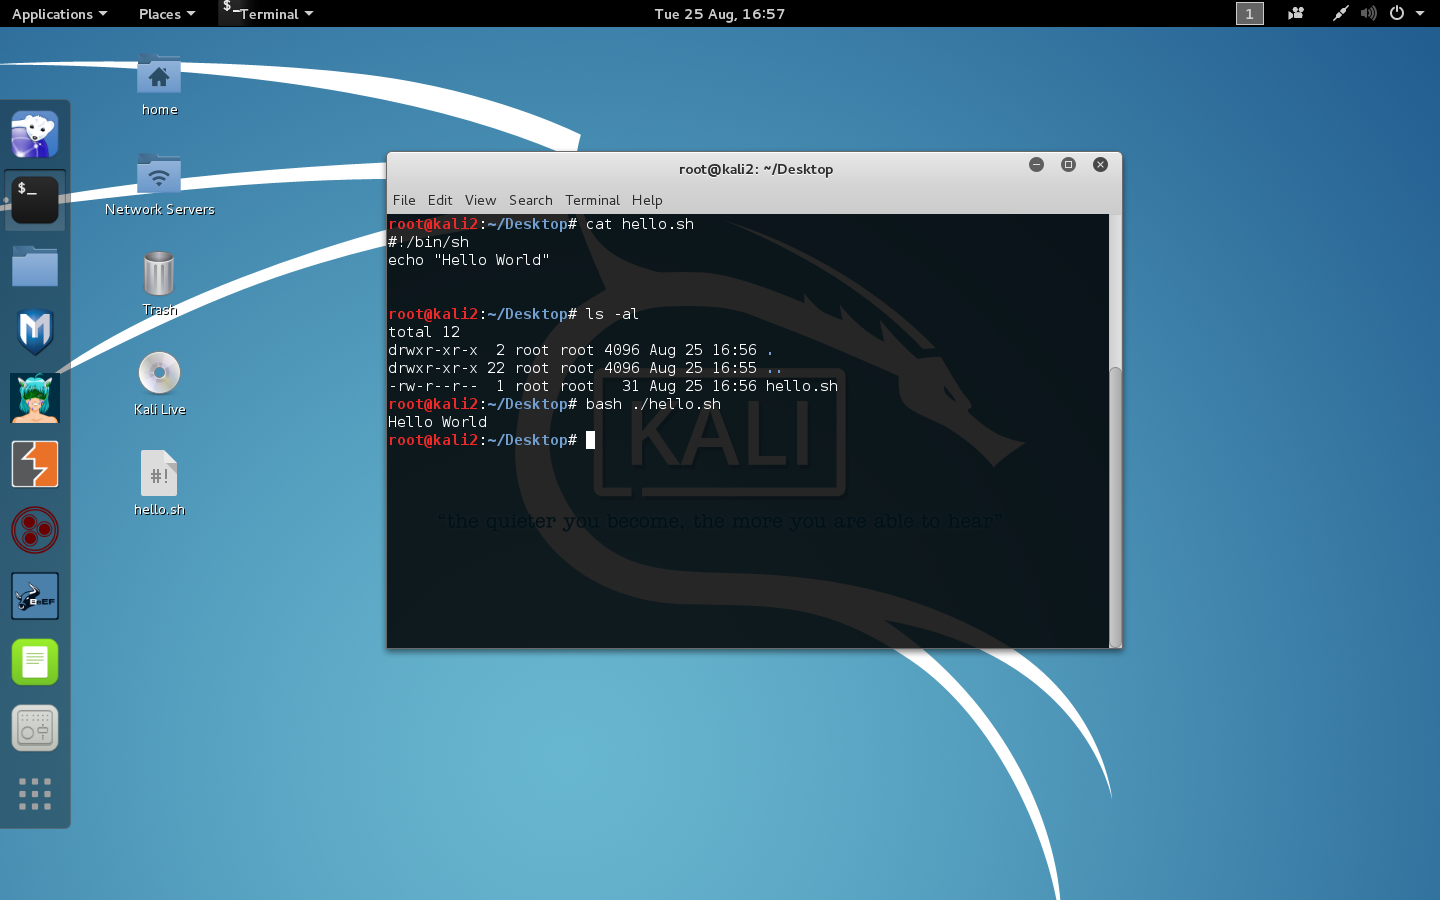
Task: Click the network connection icon in top bar
Action: 1341,13
